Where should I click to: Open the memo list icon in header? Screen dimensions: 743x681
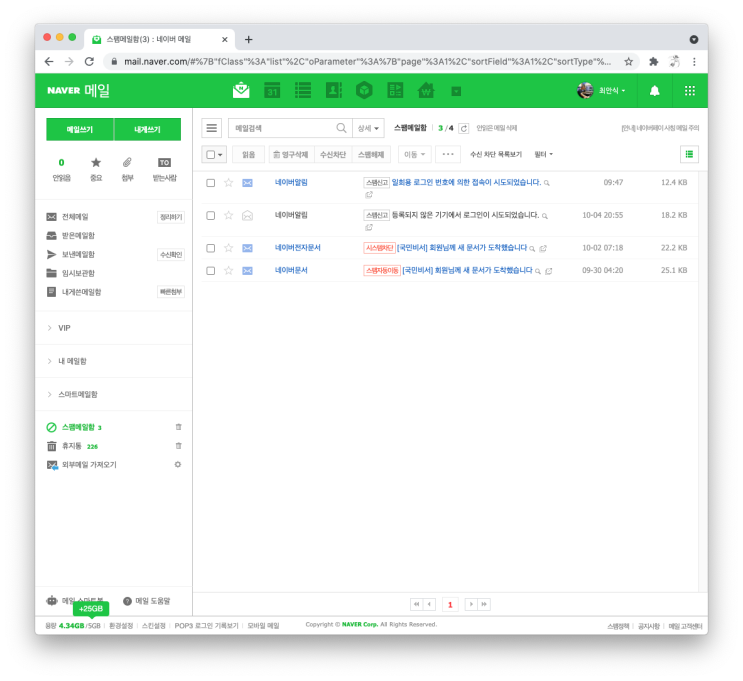point(303,90)
